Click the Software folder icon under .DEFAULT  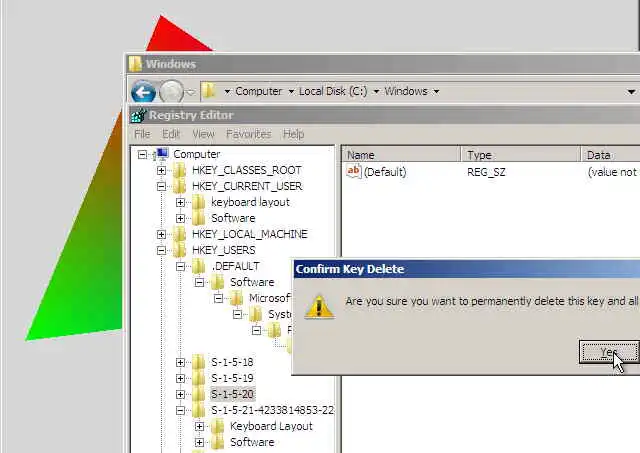(218, 282)
